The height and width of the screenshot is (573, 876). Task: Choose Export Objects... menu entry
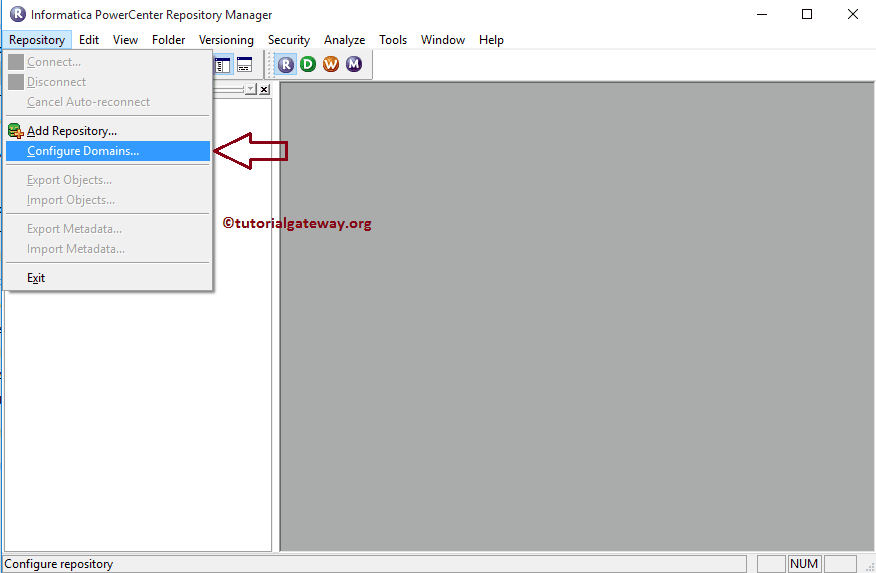[x=108, y=180]
